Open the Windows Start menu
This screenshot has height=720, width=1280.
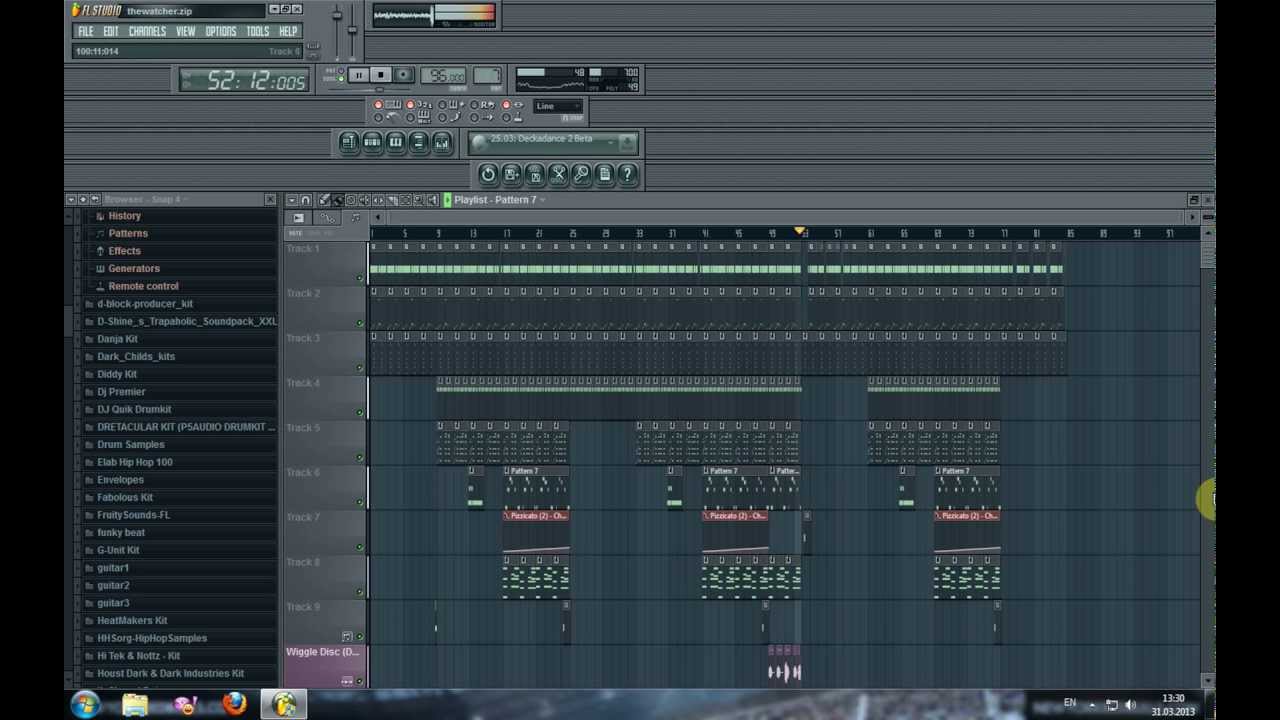[x=85, y=704]
